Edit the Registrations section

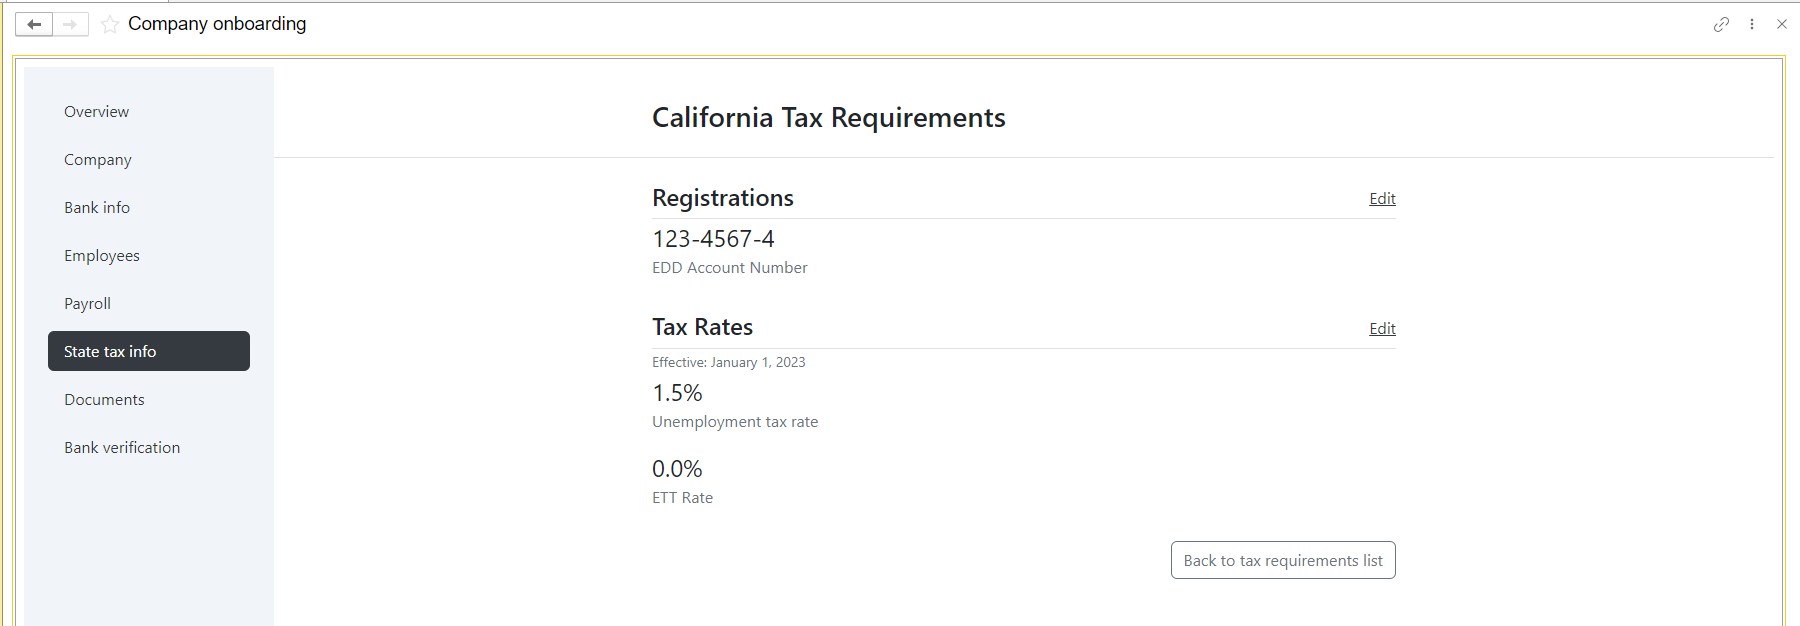1382,198
